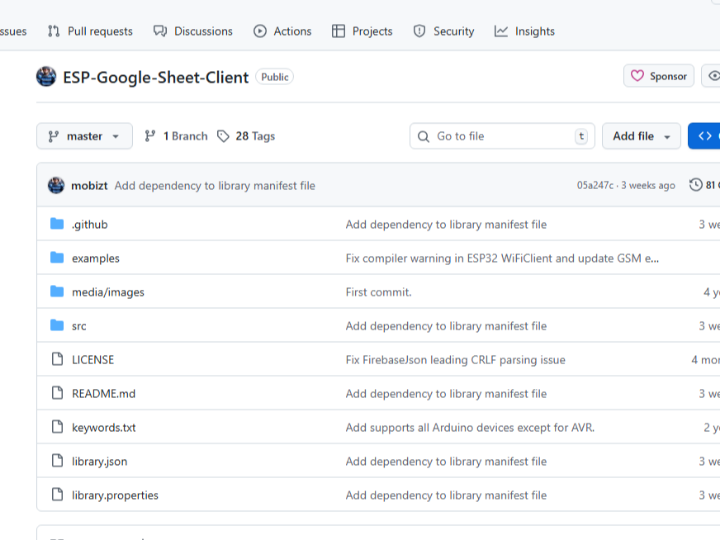Open the Discussions tab
The image size is (720, 540).
tap(193, 31)
